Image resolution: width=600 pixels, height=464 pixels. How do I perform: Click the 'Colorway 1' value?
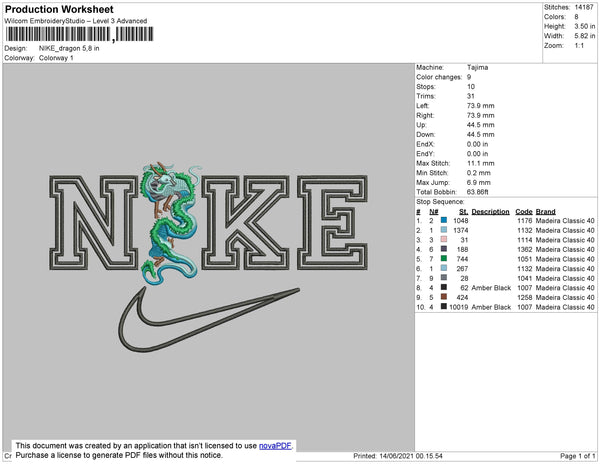(x=56, y=58)
